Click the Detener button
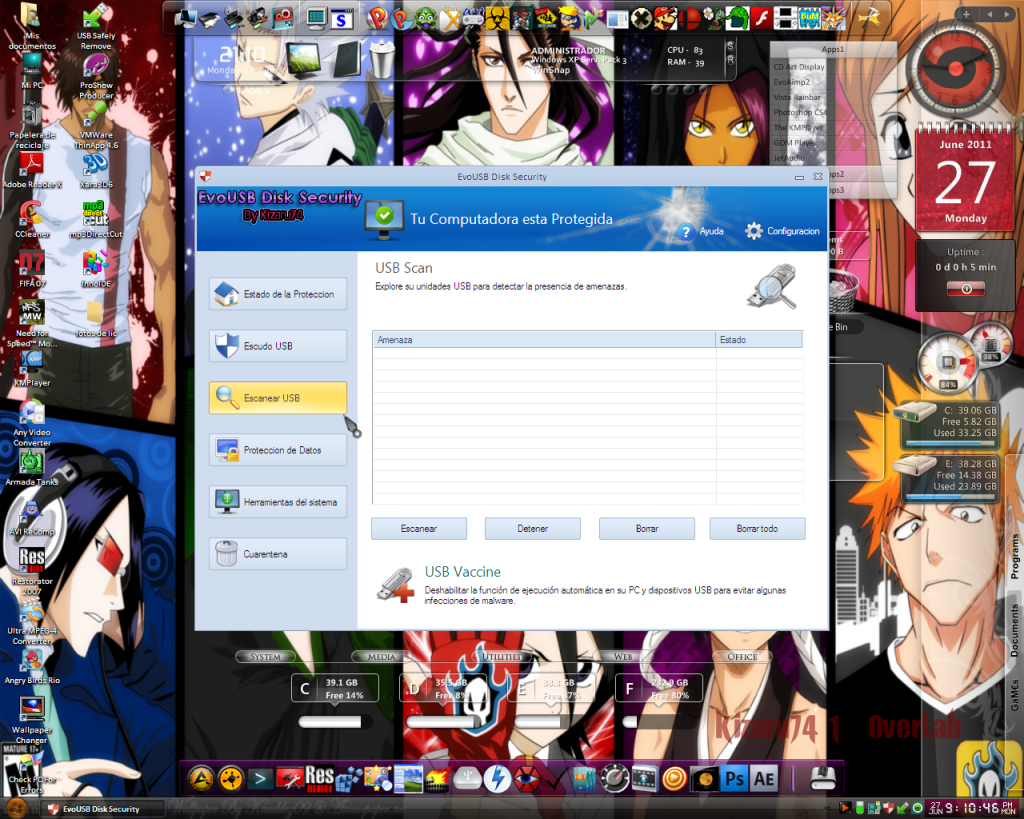 [x=532, y=528]
